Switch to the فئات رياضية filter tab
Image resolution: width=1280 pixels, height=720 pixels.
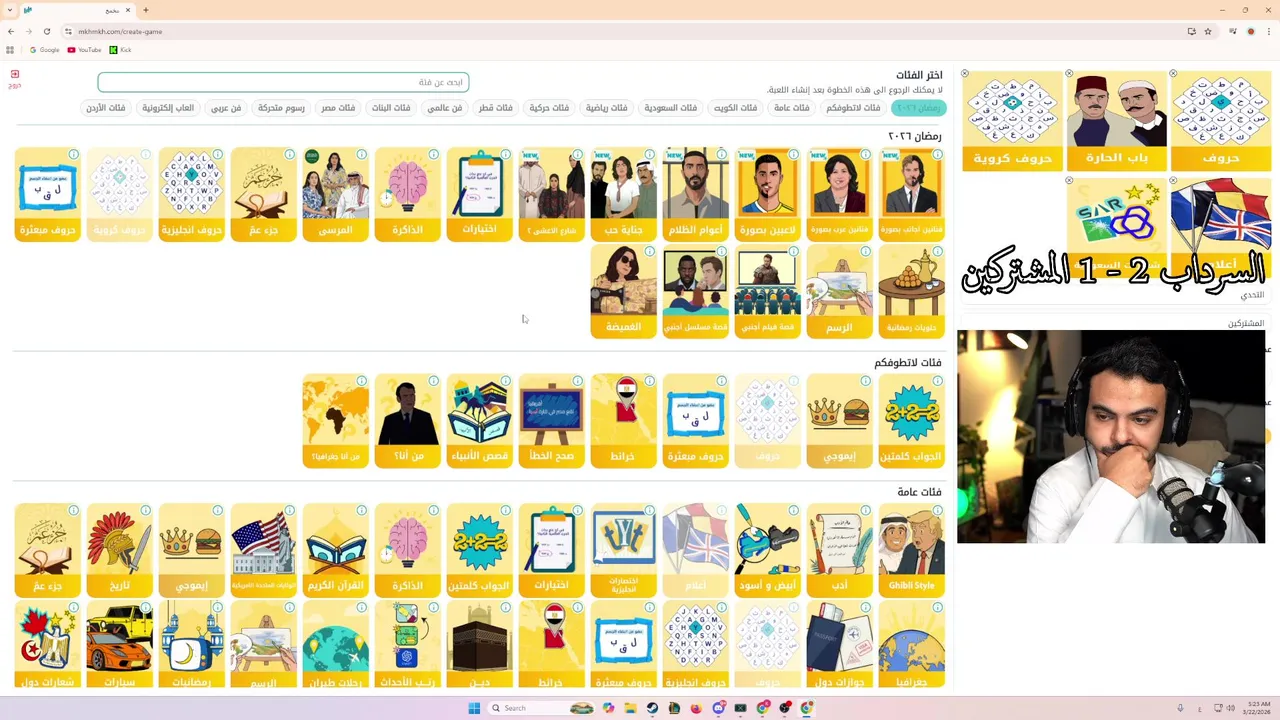(606, 108)
